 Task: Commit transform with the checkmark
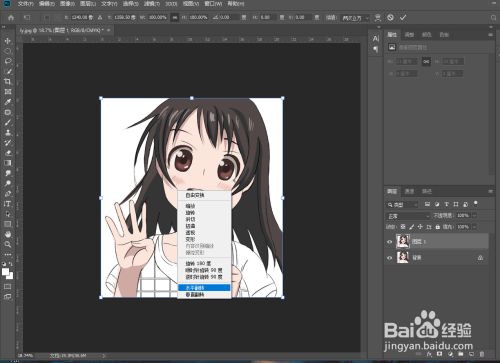(x=403, y=17)
